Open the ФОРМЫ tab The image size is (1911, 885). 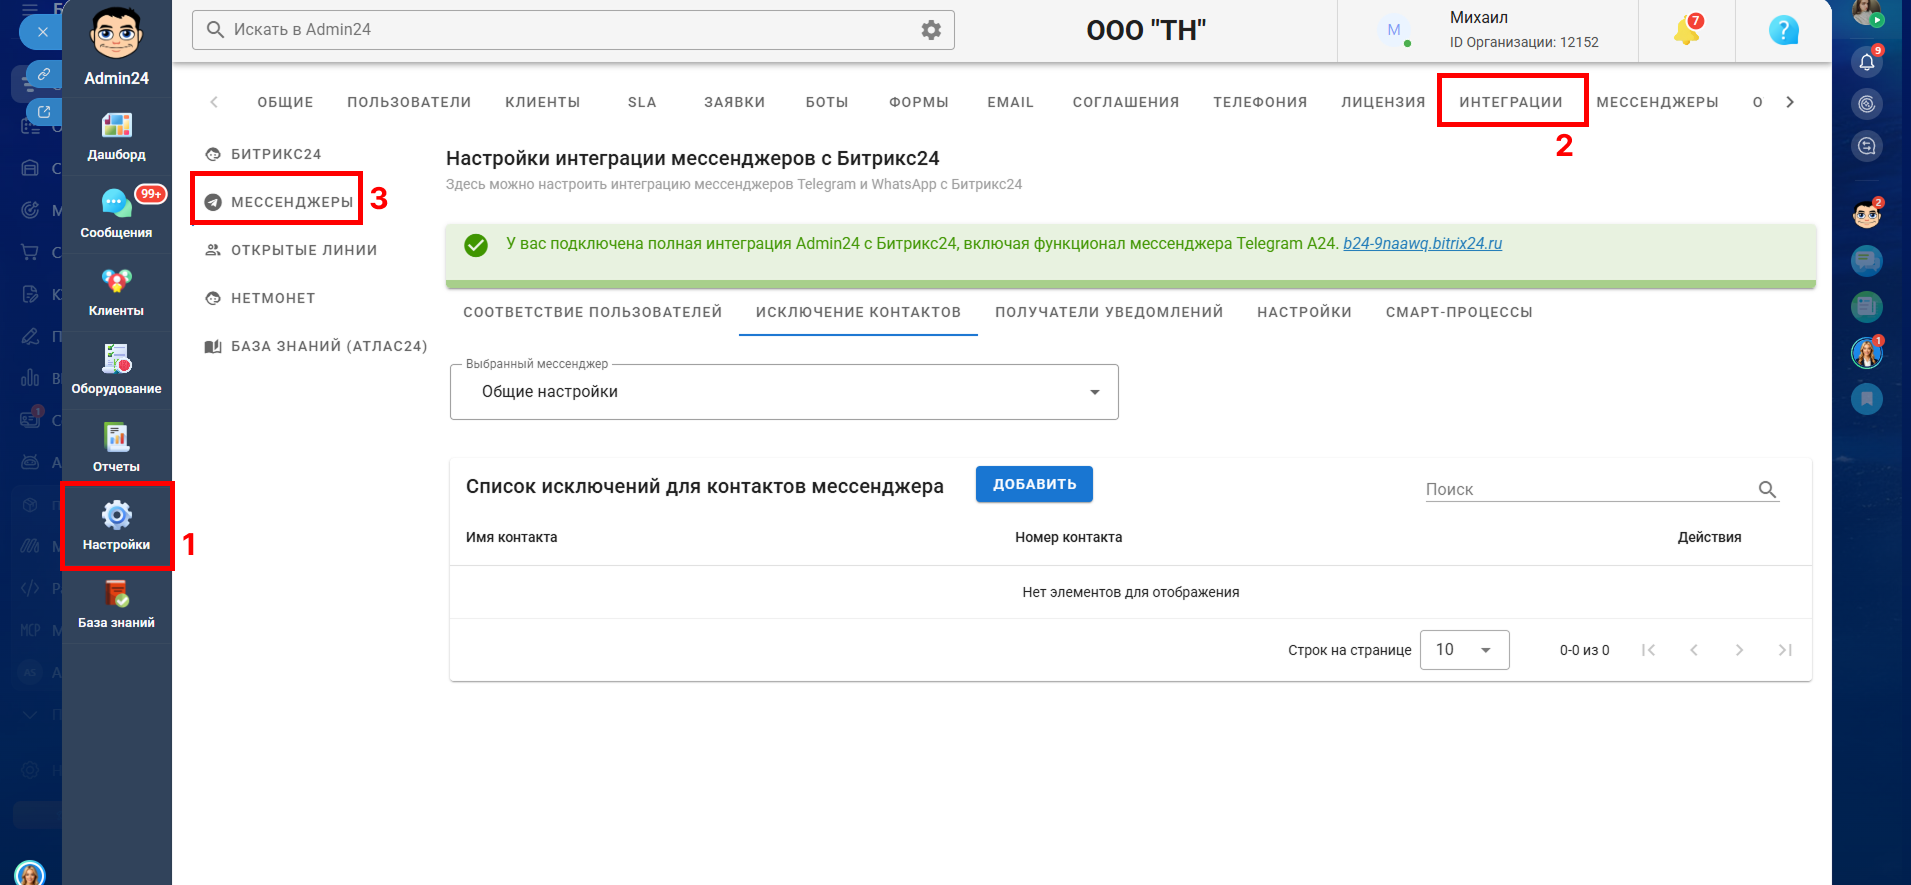point(919,102)
